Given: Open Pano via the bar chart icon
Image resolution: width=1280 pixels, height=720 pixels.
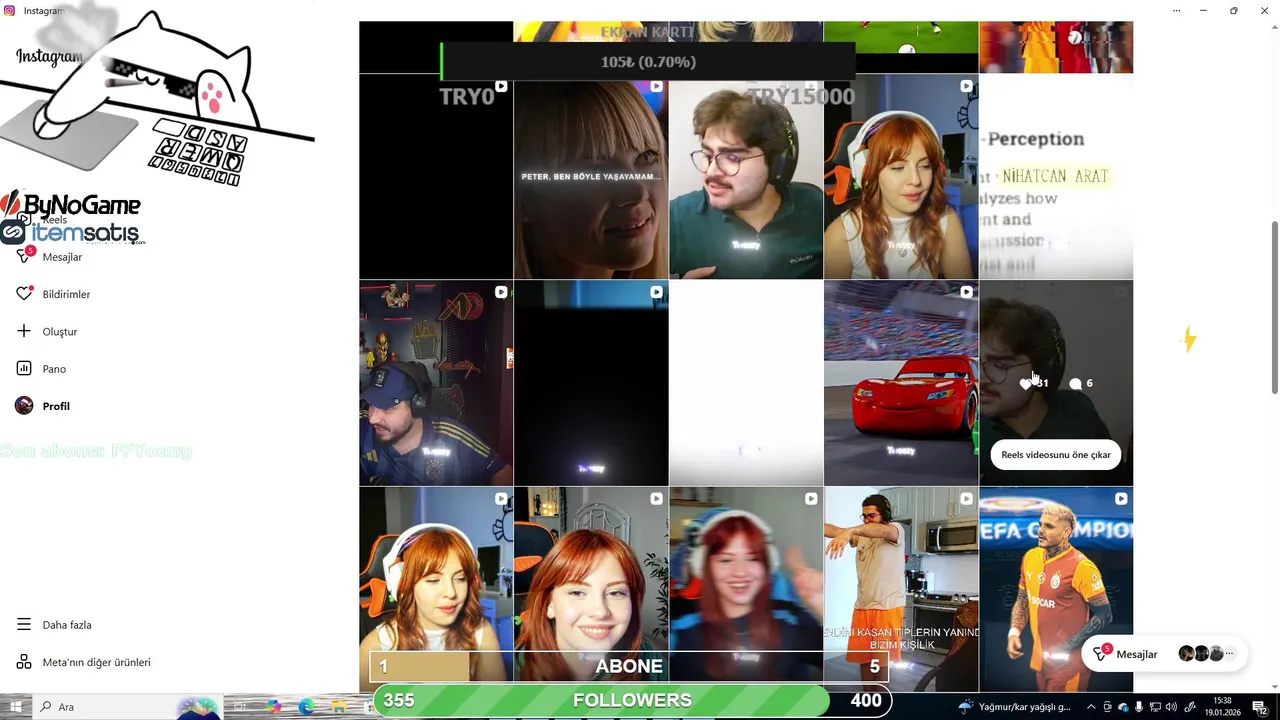Looking at the screenshot, I should (x=24, y=369).
